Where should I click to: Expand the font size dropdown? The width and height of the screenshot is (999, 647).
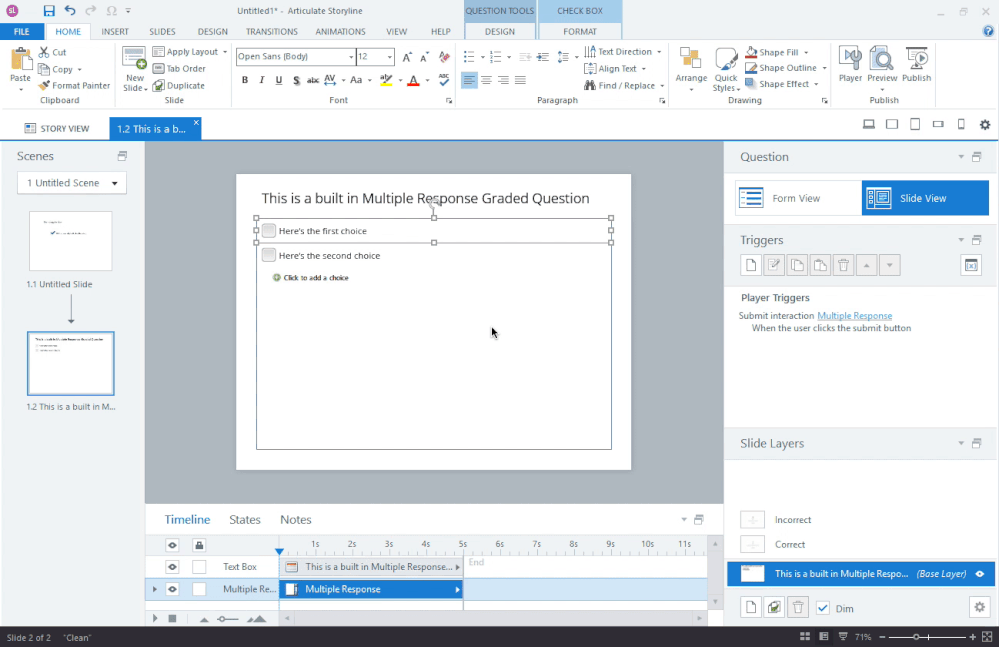389,57
